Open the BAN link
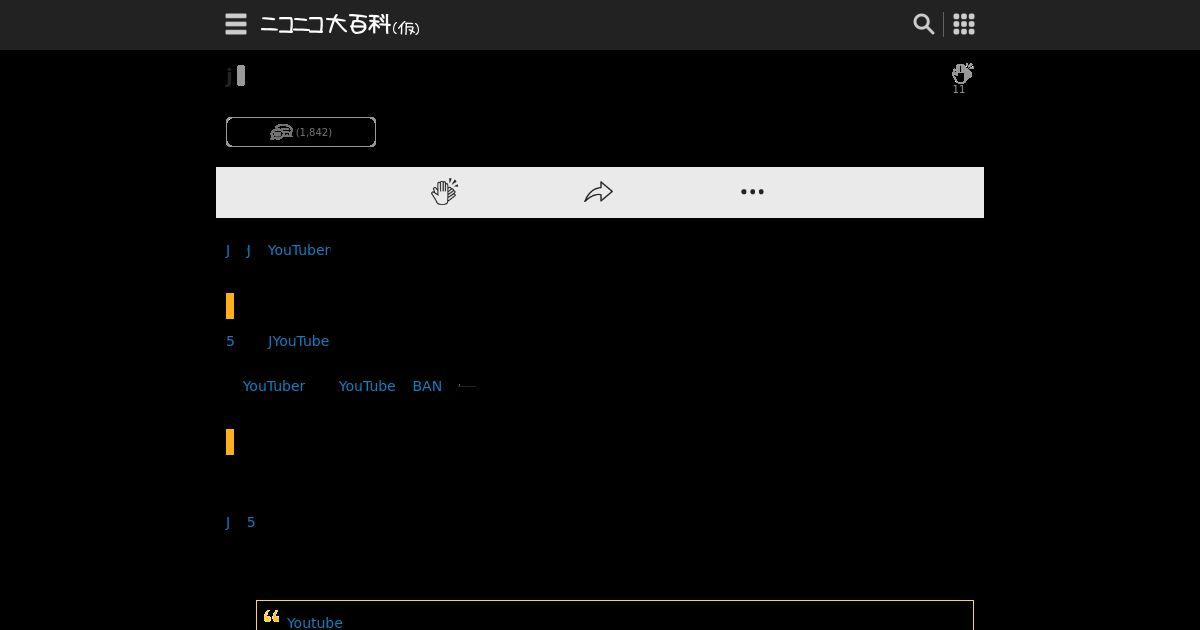This screenshot has height=630, width=1200. pyautogui.click(x=427, y=386)
